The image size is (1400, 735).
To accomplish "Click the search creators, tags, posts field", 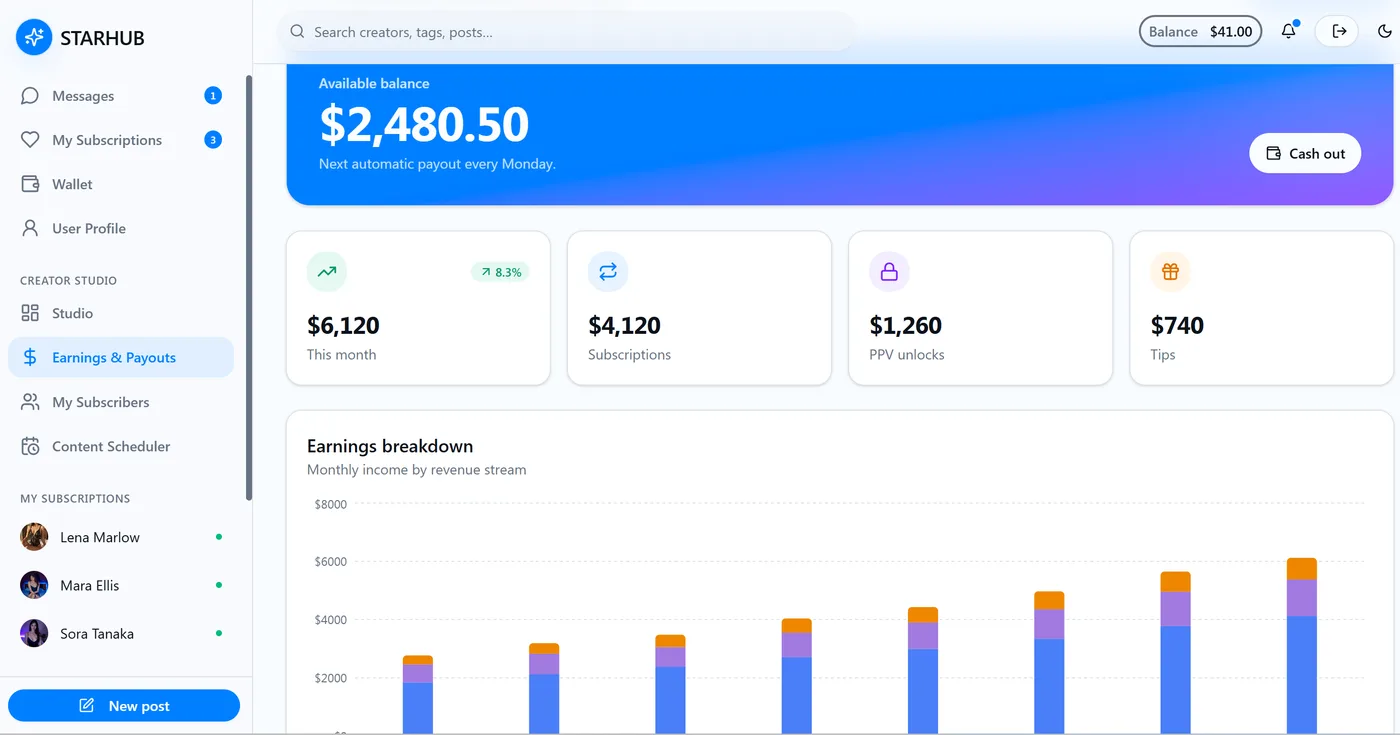I will tap(567, 32).
